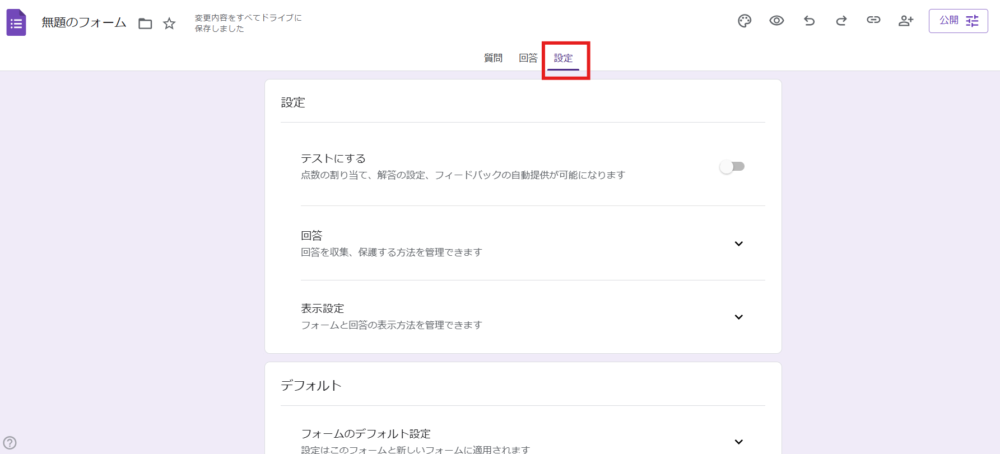Expand the 表示設定 section
Viewport: 1000px width, 454px height.
(739, 317)
